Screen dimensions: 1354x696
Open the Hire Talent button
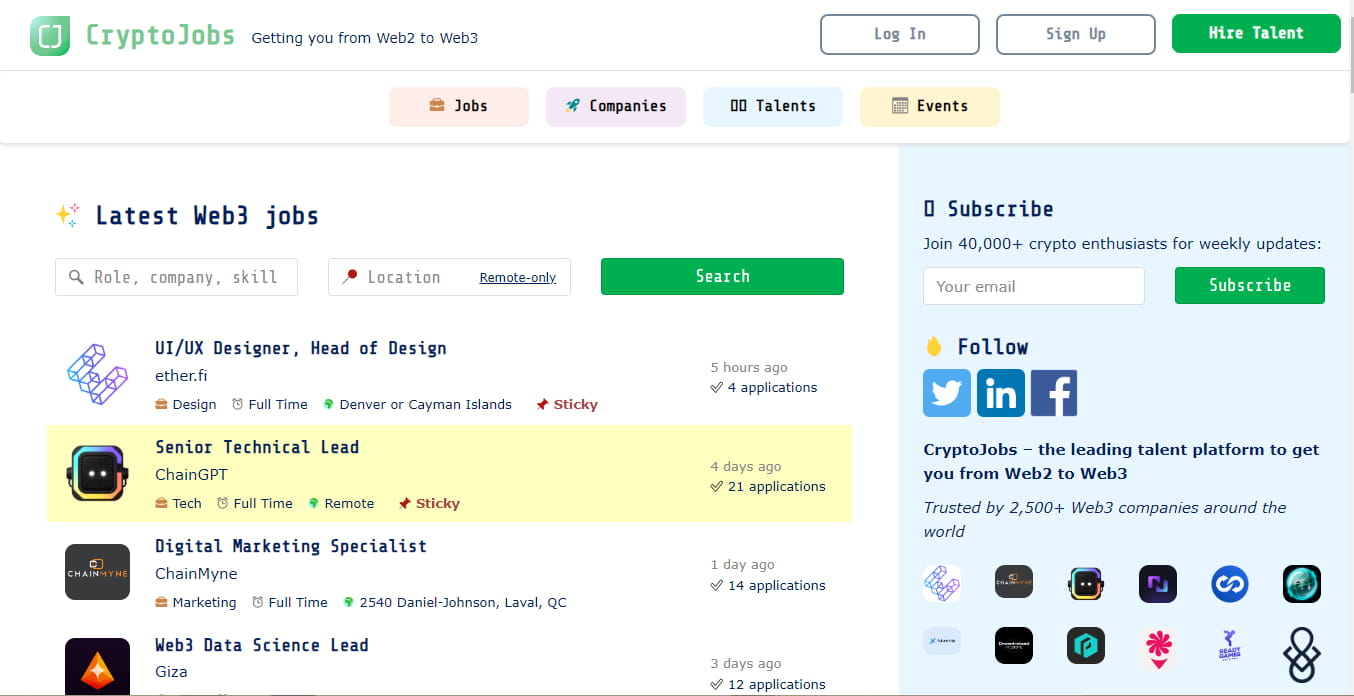1256,33
